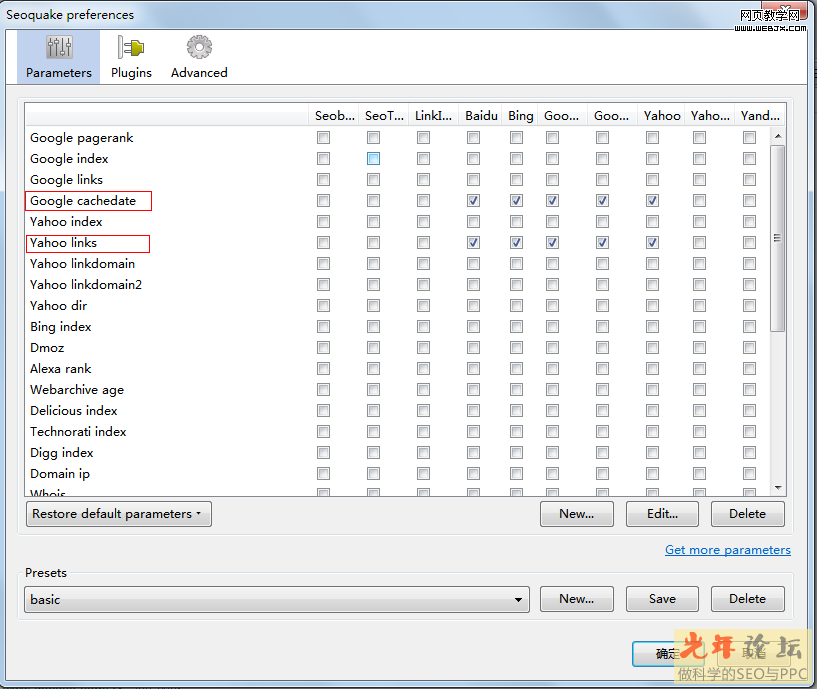Uncheck the SeoT checkbox for Google index

(373, 158)
